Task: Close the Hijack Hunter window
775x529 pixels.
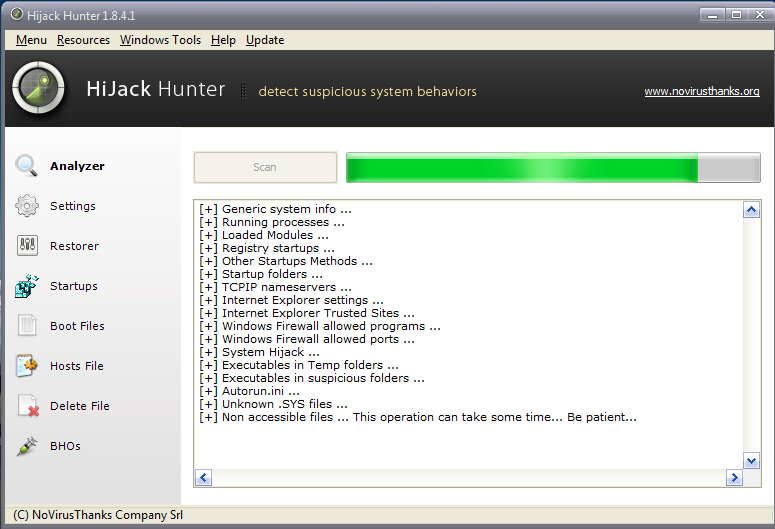Action: pyautogui.click(x=760, y=15)
